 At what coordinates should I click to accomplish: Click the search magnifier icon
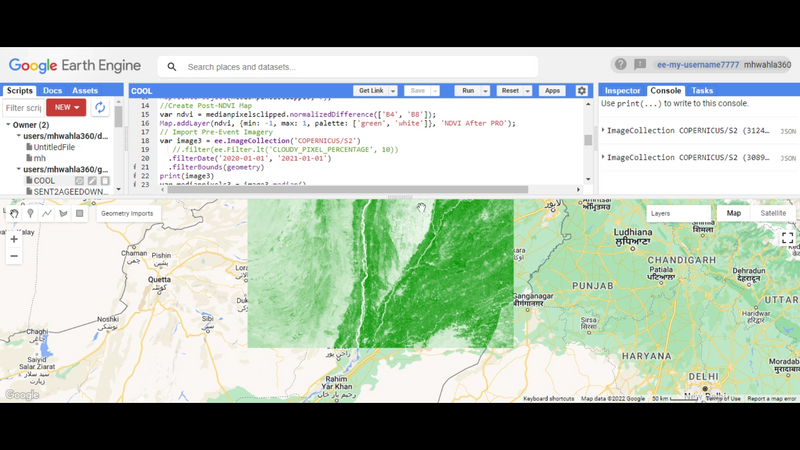click(172, 67)
